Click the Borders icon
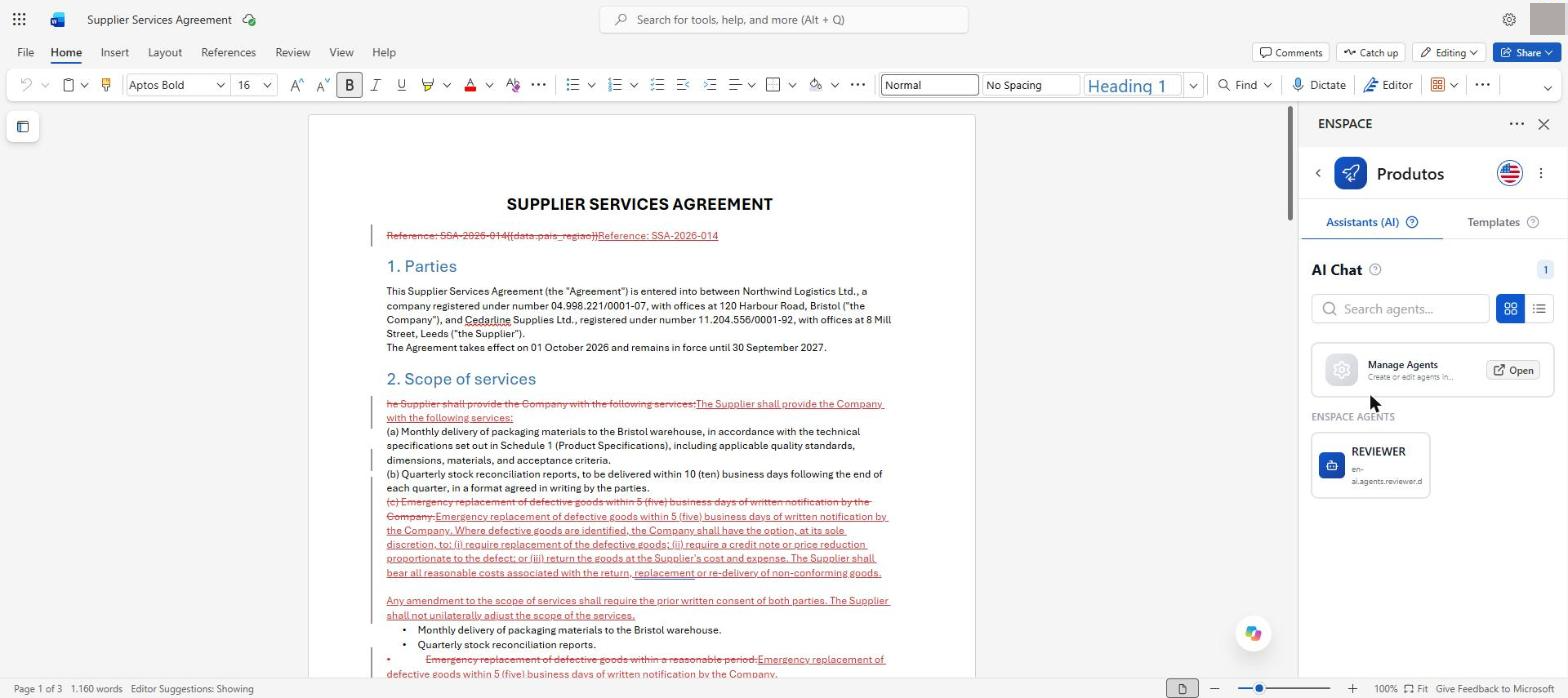The width and height of the screenshot is (1568, 698). click(773, 85)
